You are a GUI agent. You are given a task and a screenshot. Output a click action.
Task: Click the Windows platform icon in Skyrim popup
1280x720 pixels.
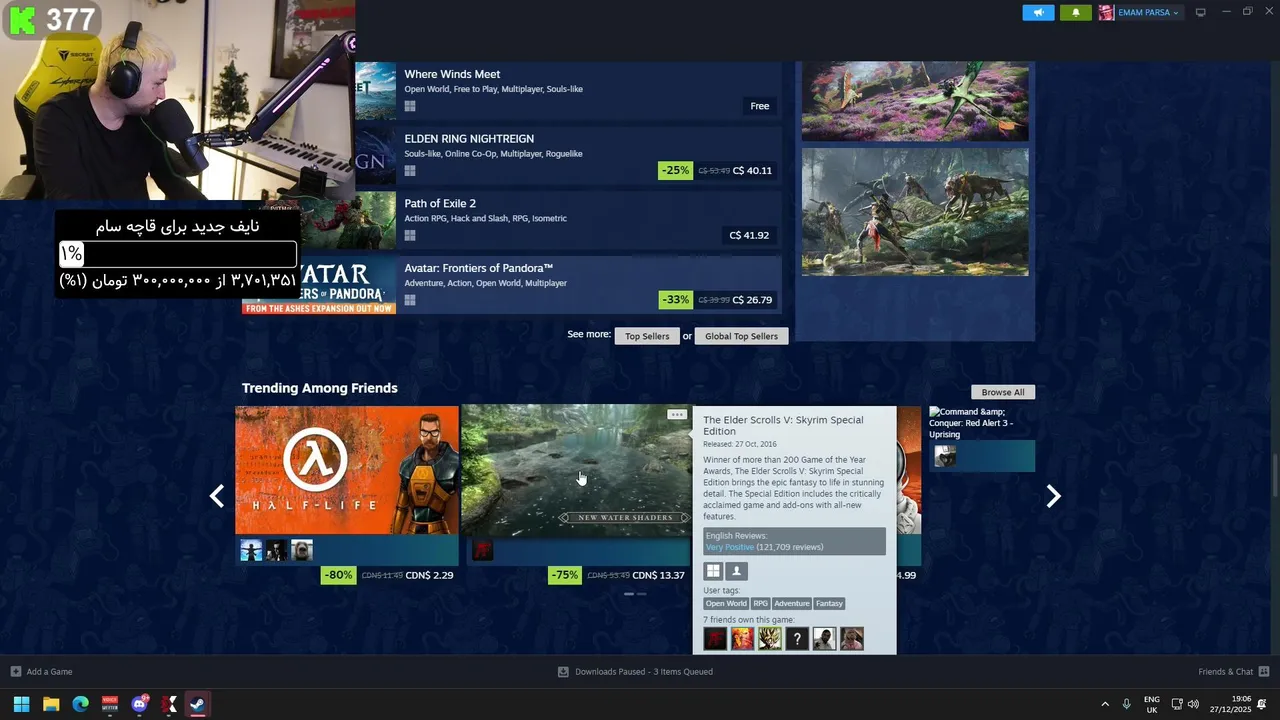(713, 571)
